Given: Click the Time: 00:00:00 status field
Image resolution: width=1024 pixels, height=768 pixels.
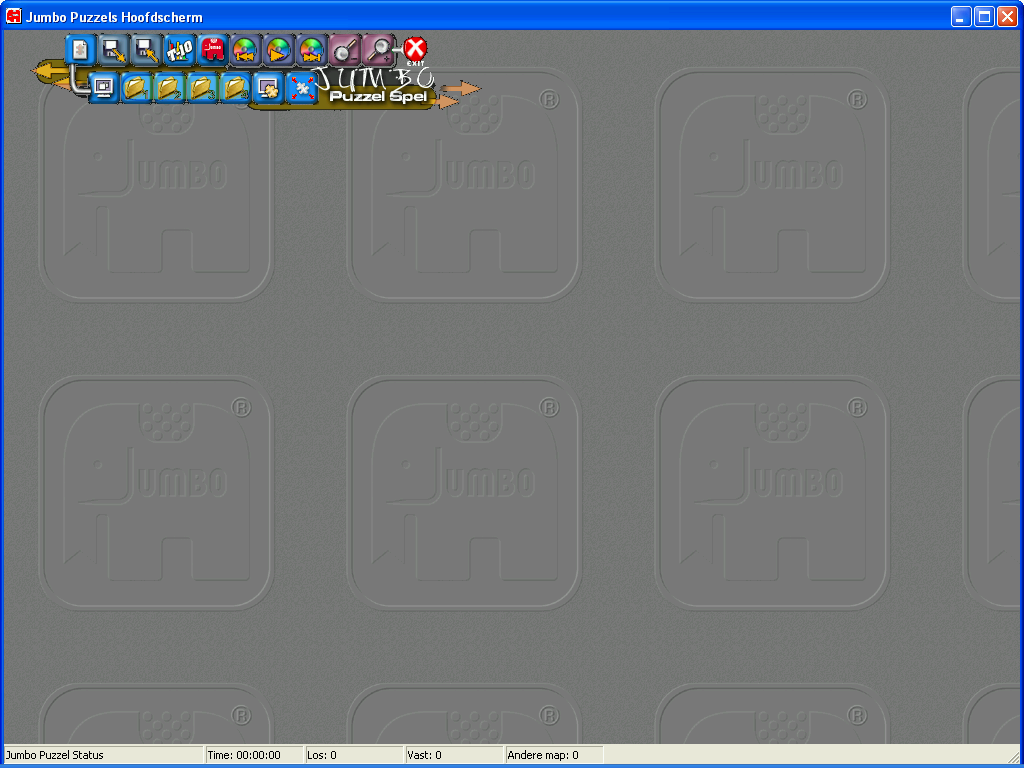Looking at the screenshot, I should [x=254, y=755].
